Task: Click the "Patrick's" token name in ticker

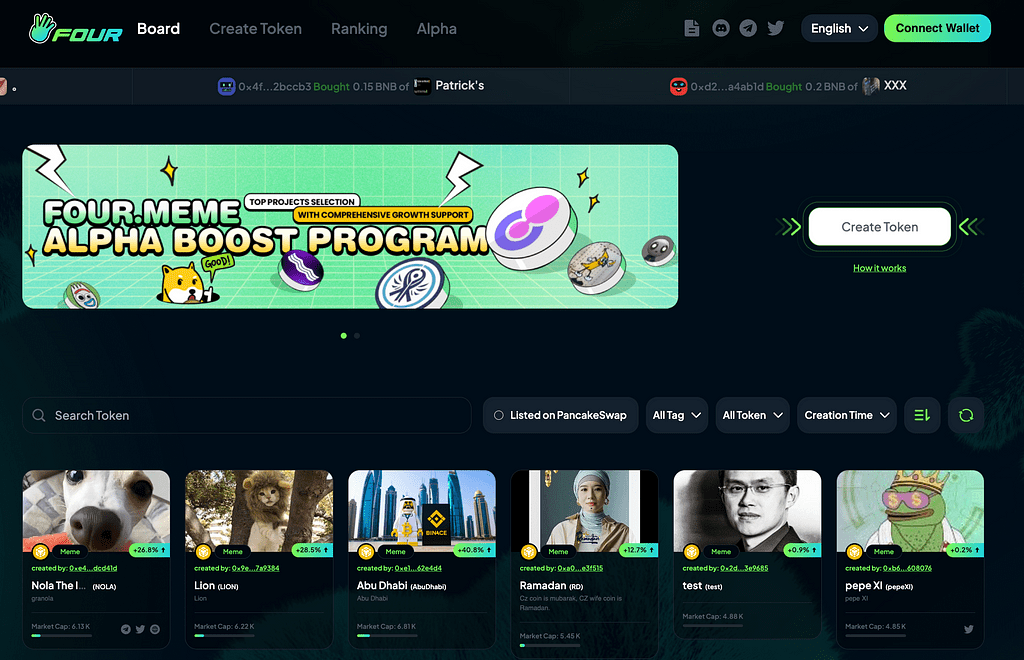Action: pyautogui.click(x=460, y=86)
